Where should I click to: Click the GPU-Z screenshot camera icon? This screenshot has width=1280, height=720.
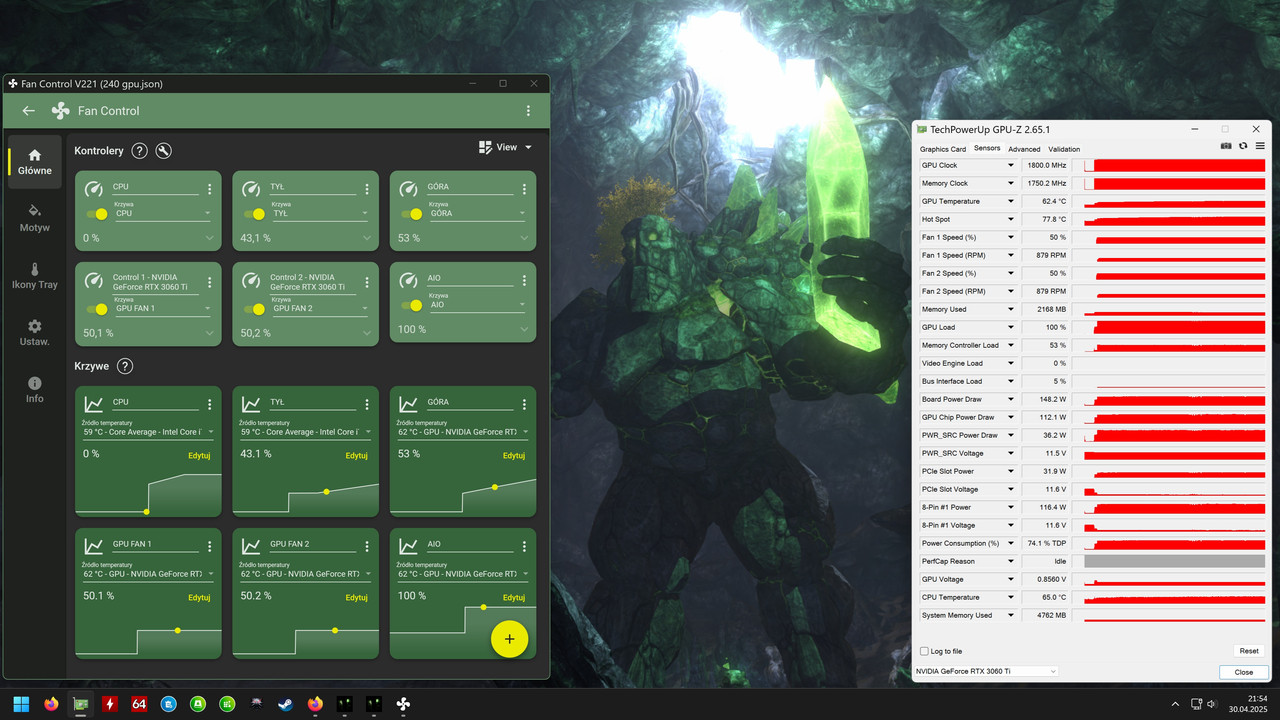click(1226, 146)
